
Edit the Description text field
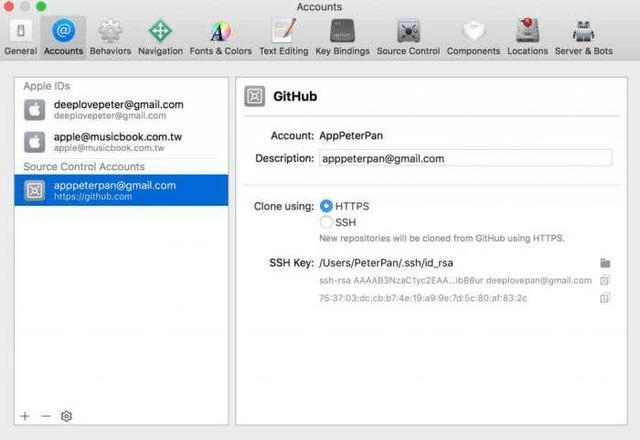click(x=465, y=158)
